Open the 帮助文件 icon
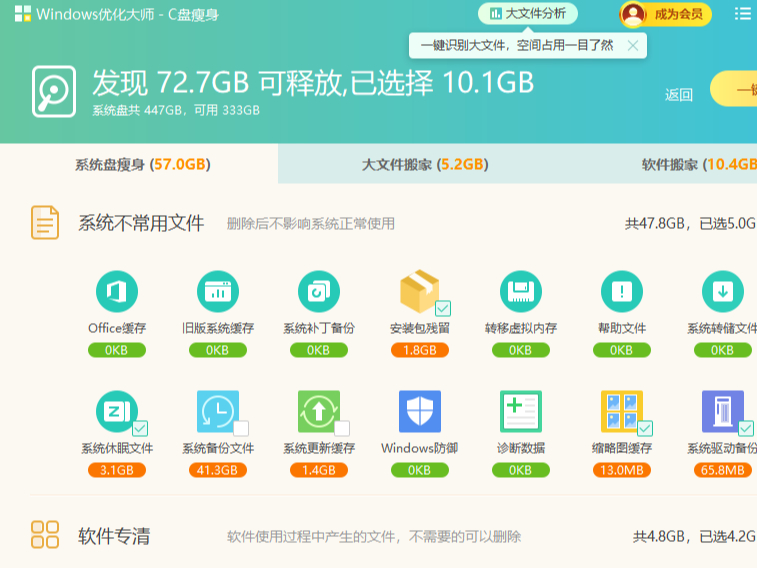The height and width of the screenshot is (568, 757). point(621,291)
